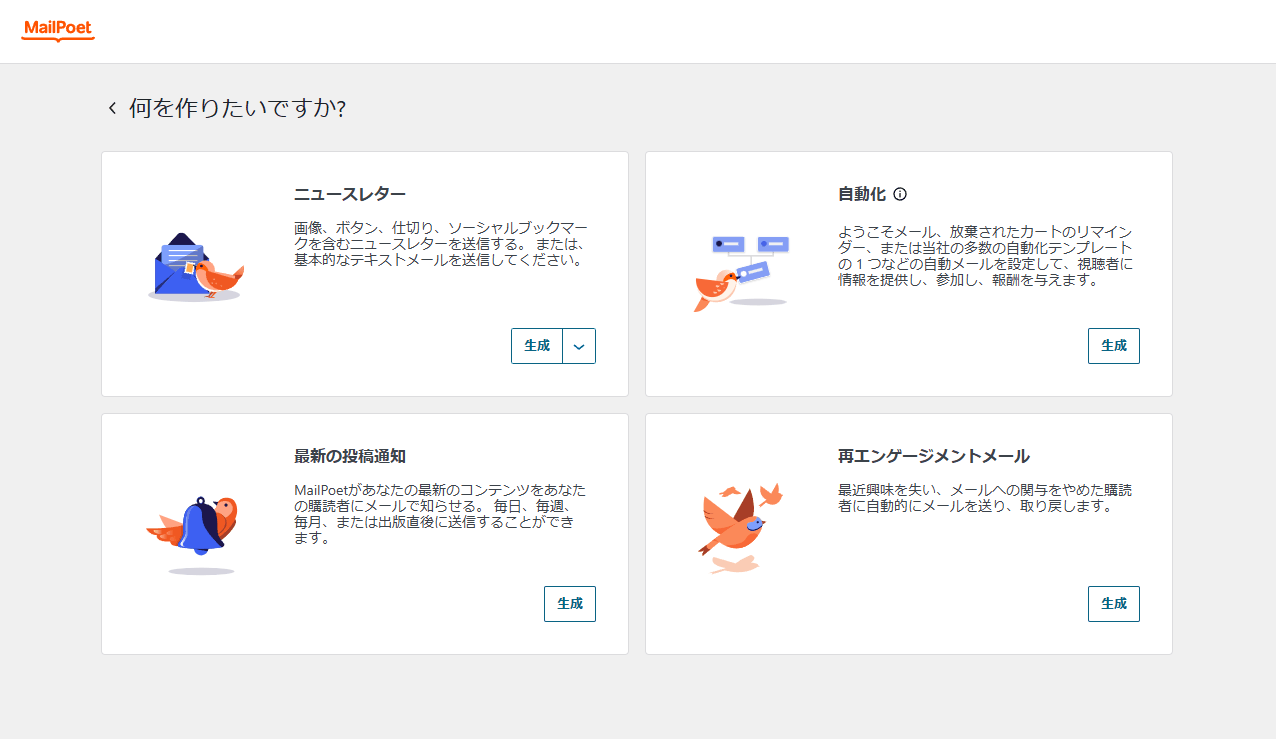Viewport: 1276px width, 739px height.
Task: Click the MailPoet logo
Action: point(58,31)
